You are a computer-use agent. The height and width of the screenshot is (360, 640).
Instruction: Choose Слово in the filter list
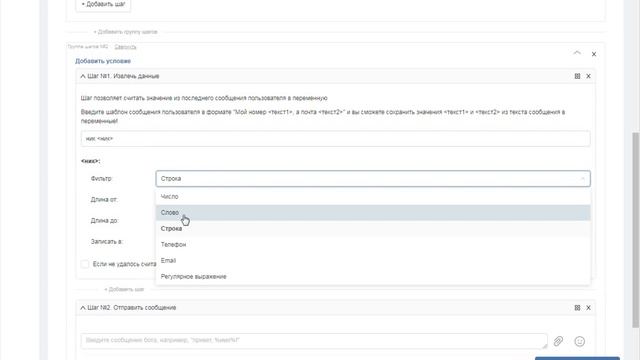(x=373, y=213)
